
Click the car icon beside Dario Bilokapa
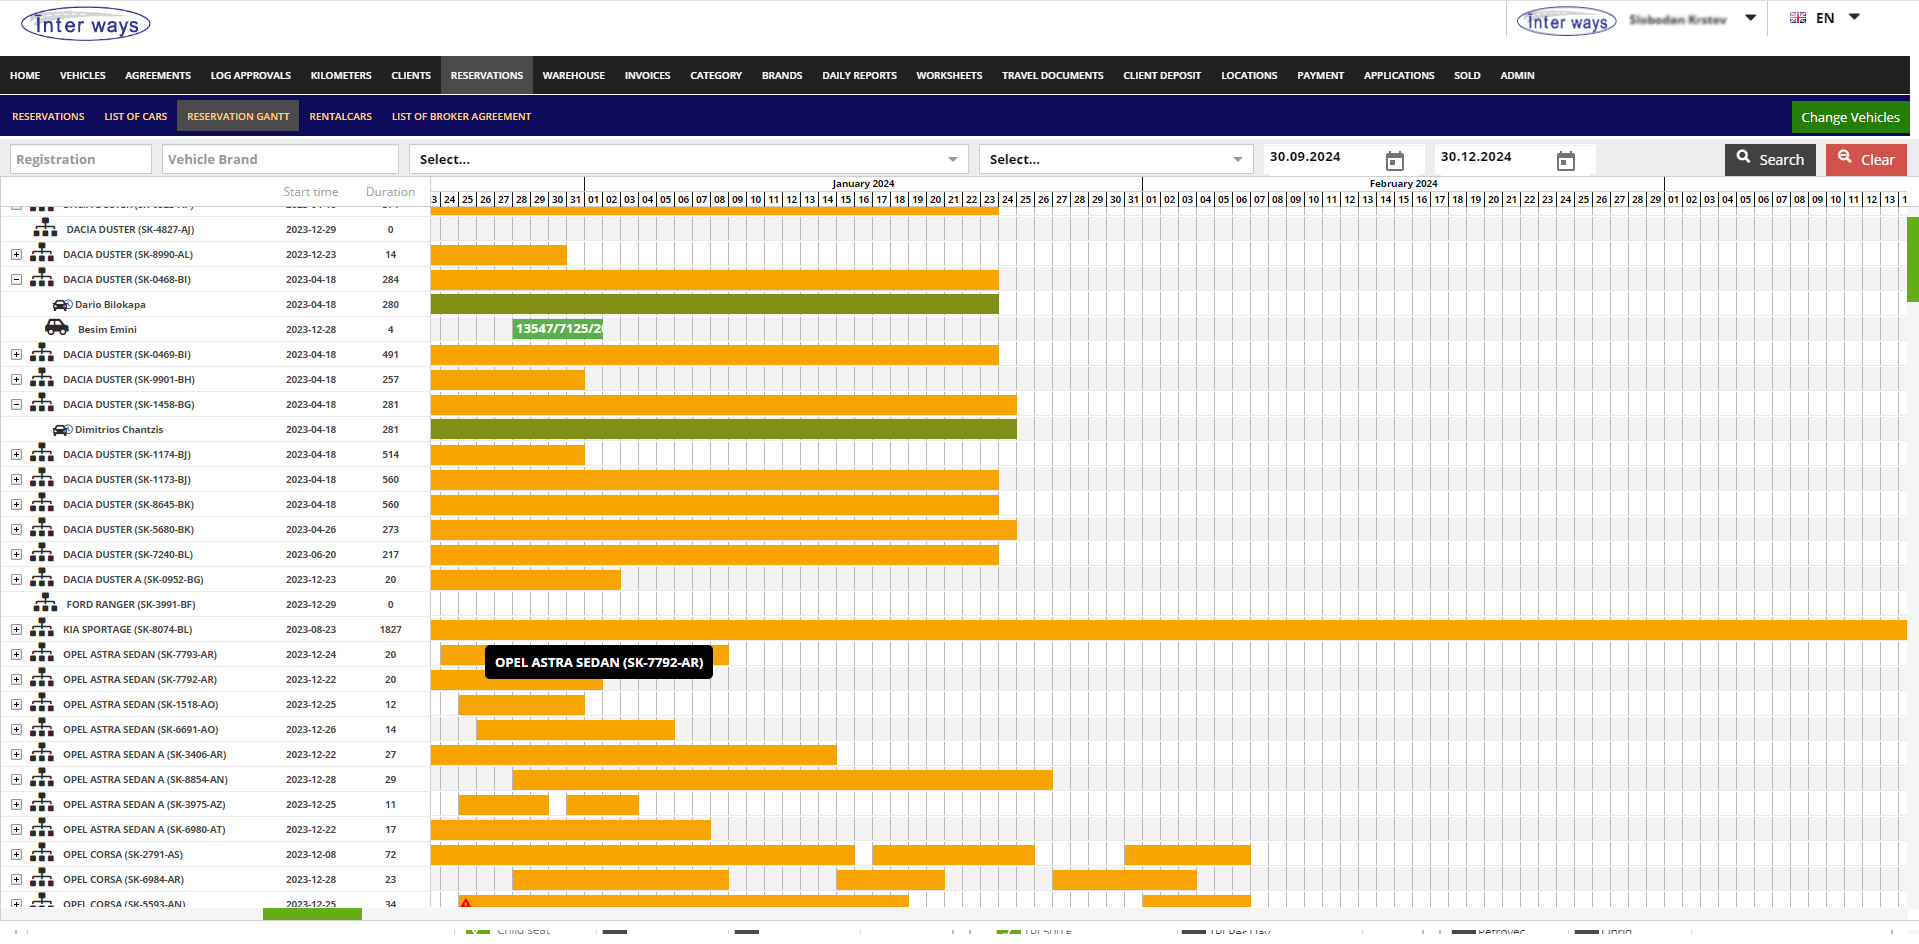62,304
